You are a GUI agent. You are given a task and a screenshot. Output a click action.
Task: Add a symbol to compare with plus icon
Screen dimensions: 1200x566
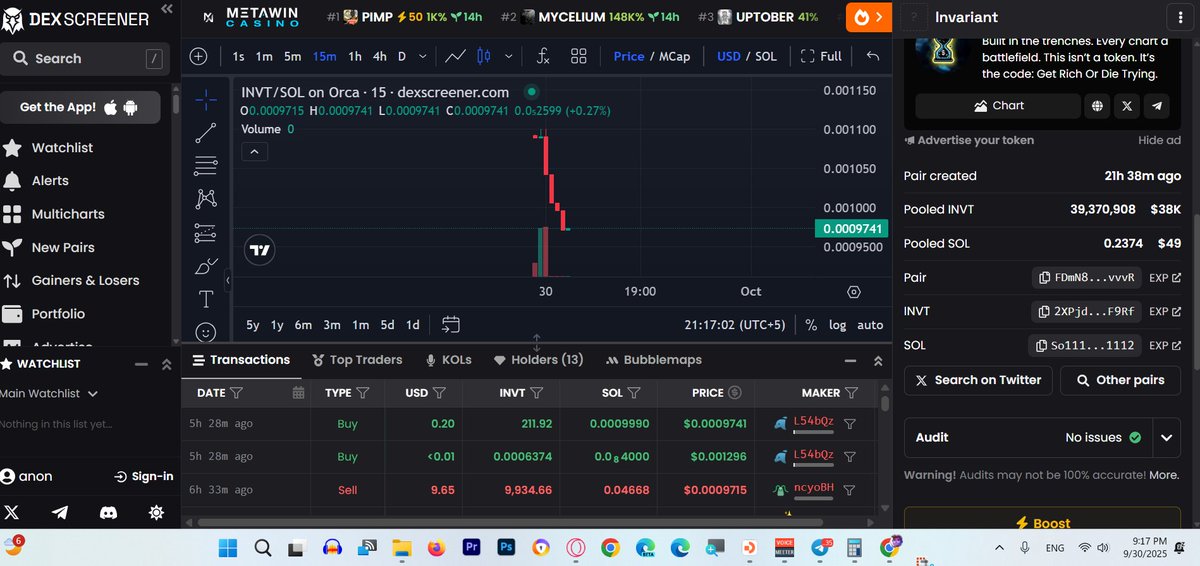coord(198,56)
